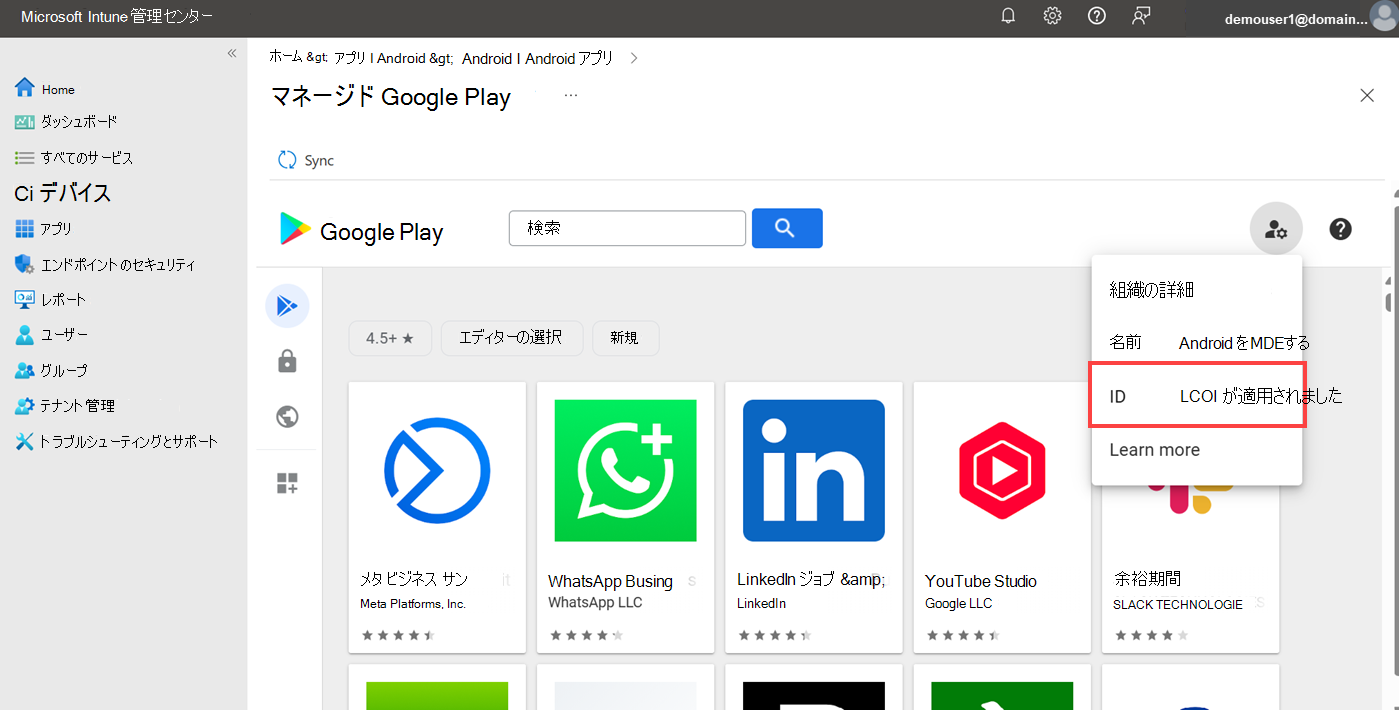Open ユーザー in the sidebar

coord(65,335)
